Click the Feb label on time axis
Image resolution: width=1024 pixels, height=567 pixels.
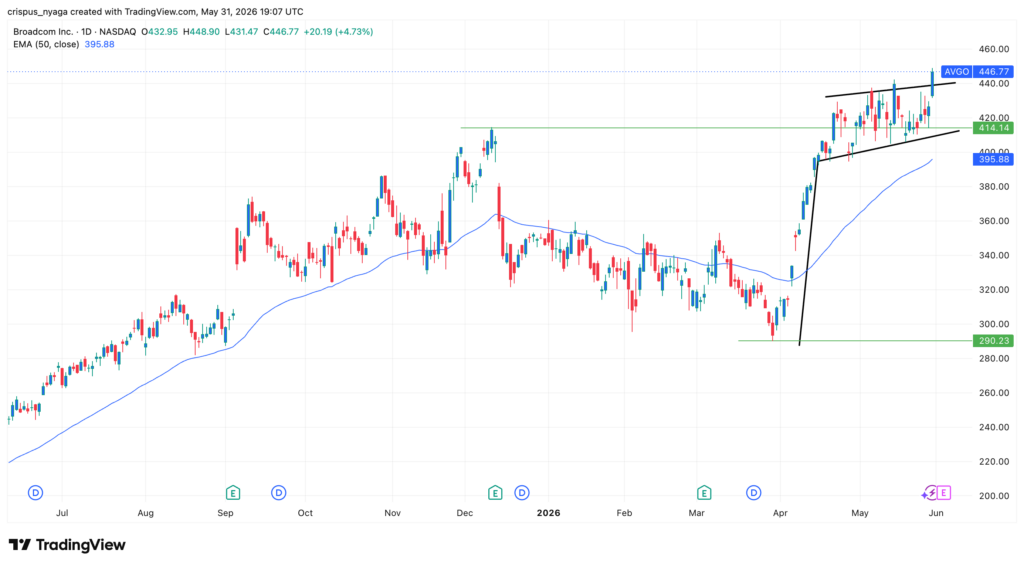(624, 513)
